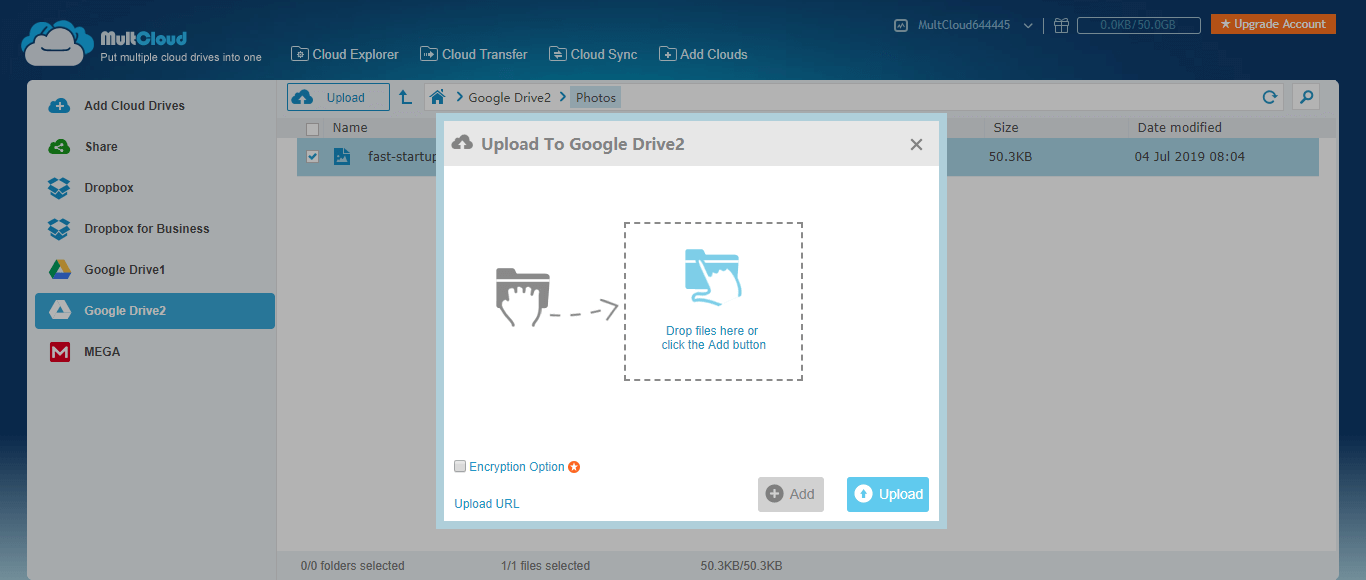Click the Photos breadcrumb

tap(596, 98)
